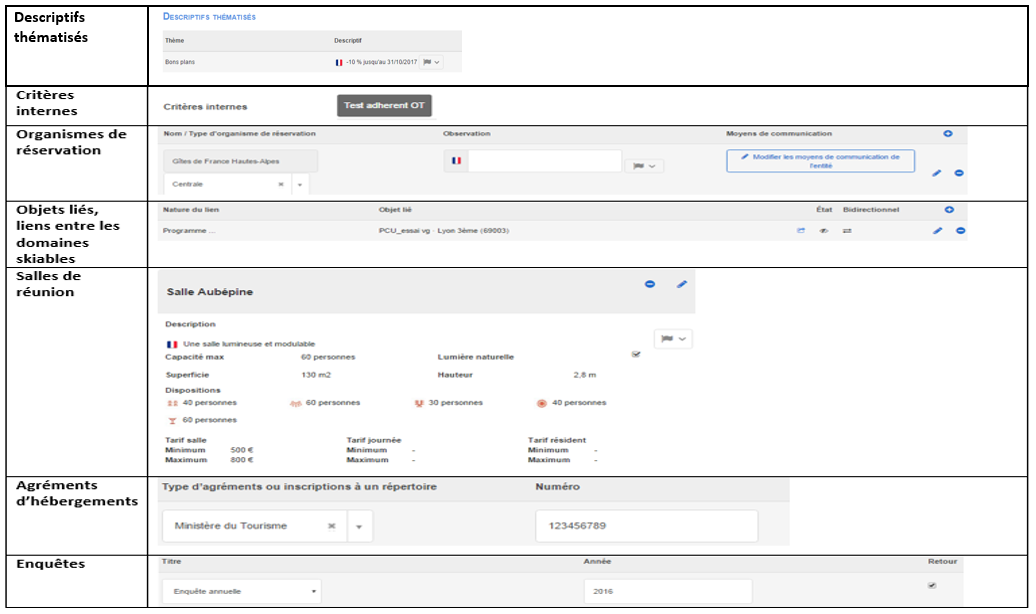Screen dimensions: 1036x614
Task: Edit the Salle Aubépine meeting room
Action: click(x=682, y=284)
